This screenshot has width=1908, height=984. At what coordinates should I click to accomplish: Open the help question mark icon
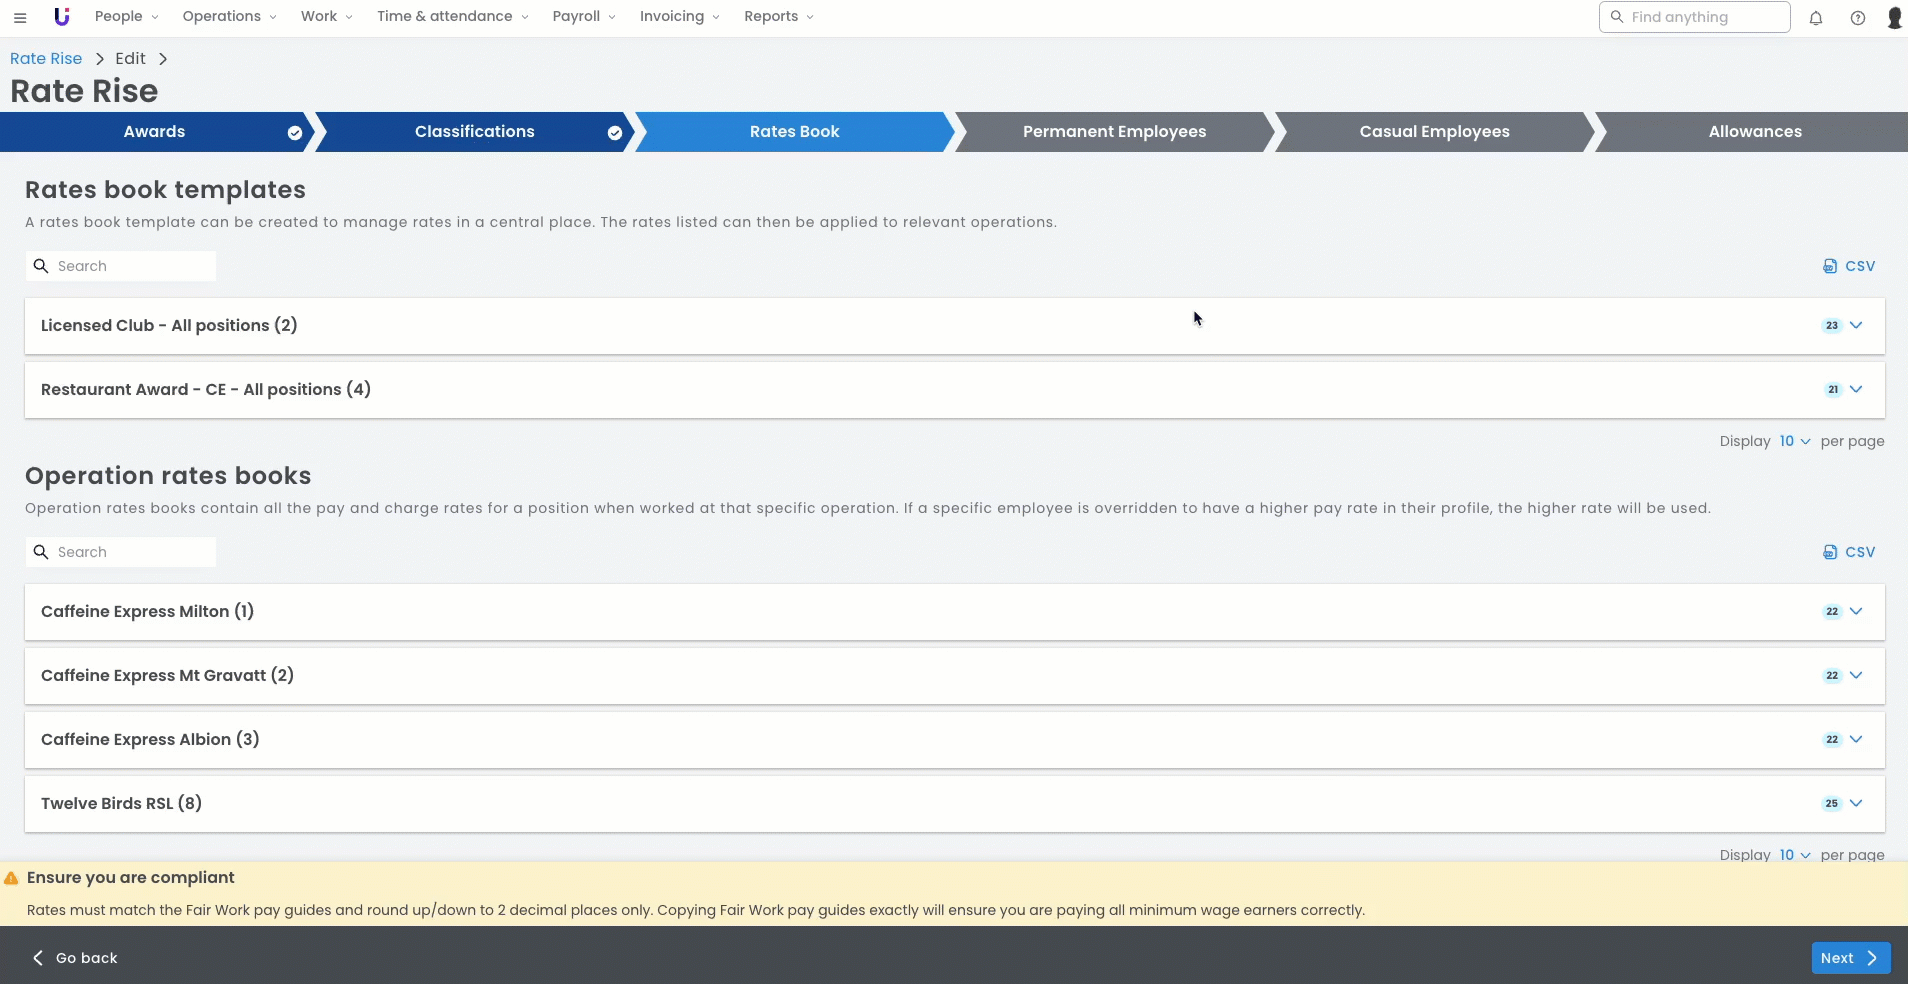(1857, 18)
